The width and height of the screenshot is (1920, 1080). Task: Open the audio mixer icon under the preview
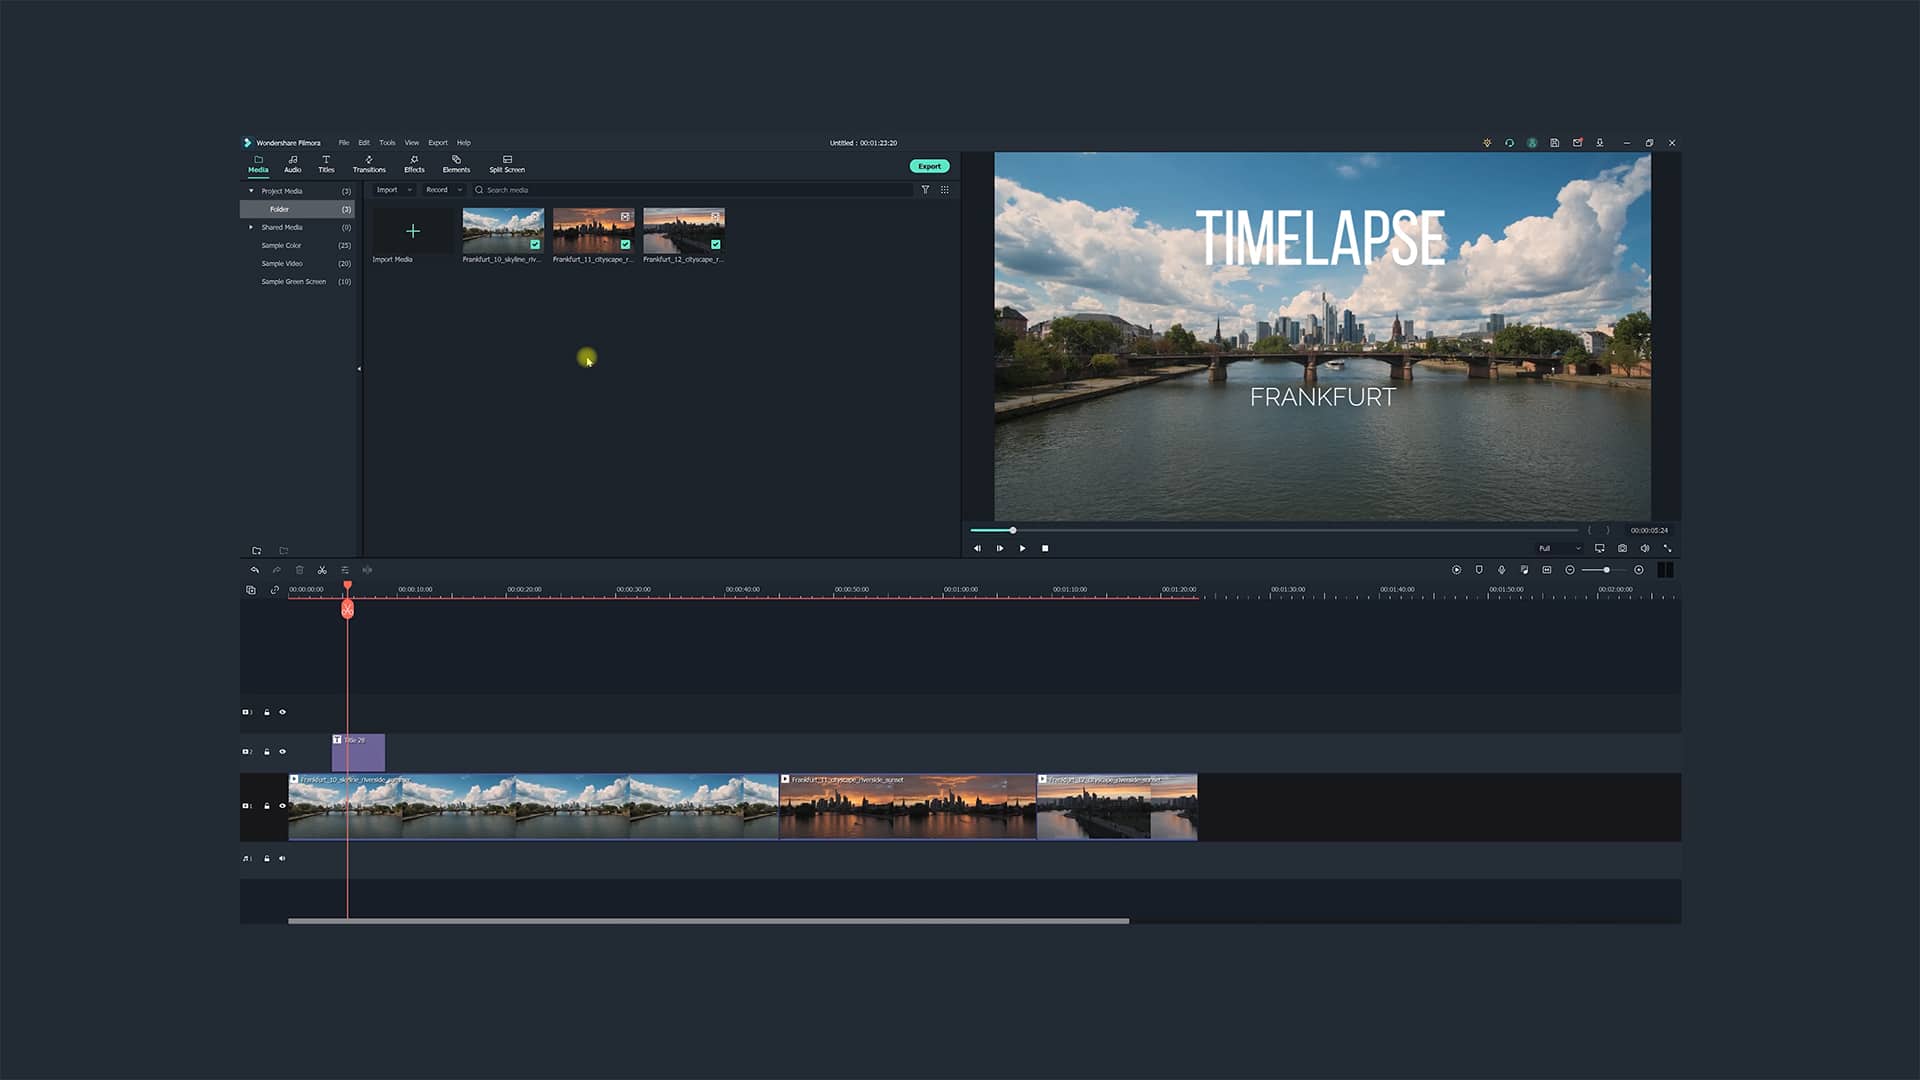[x=1645, y=548]
